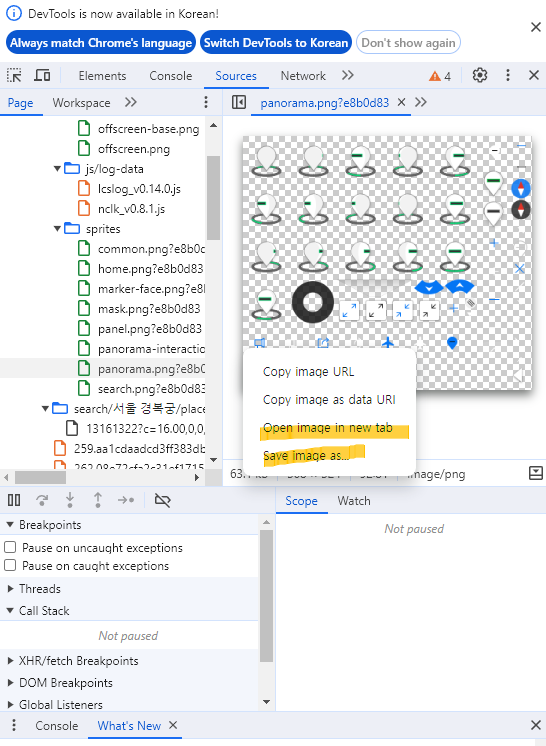The height and width of the screenshot is (746, 546).
Task: Deactivate breakpoints icon
Action: (x=163, y=500)
